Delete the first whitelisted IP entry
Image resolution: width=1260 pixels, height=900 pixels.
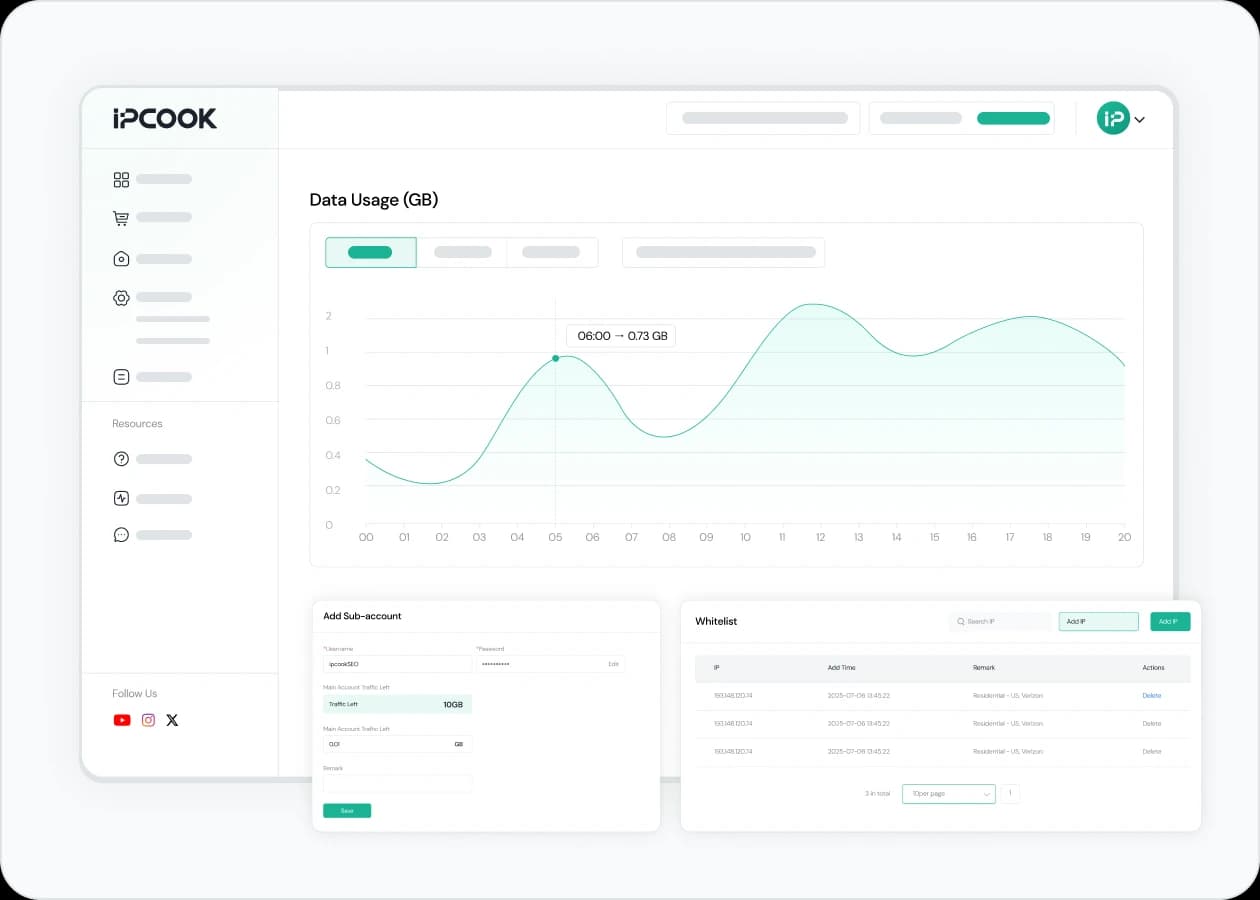1151,695
